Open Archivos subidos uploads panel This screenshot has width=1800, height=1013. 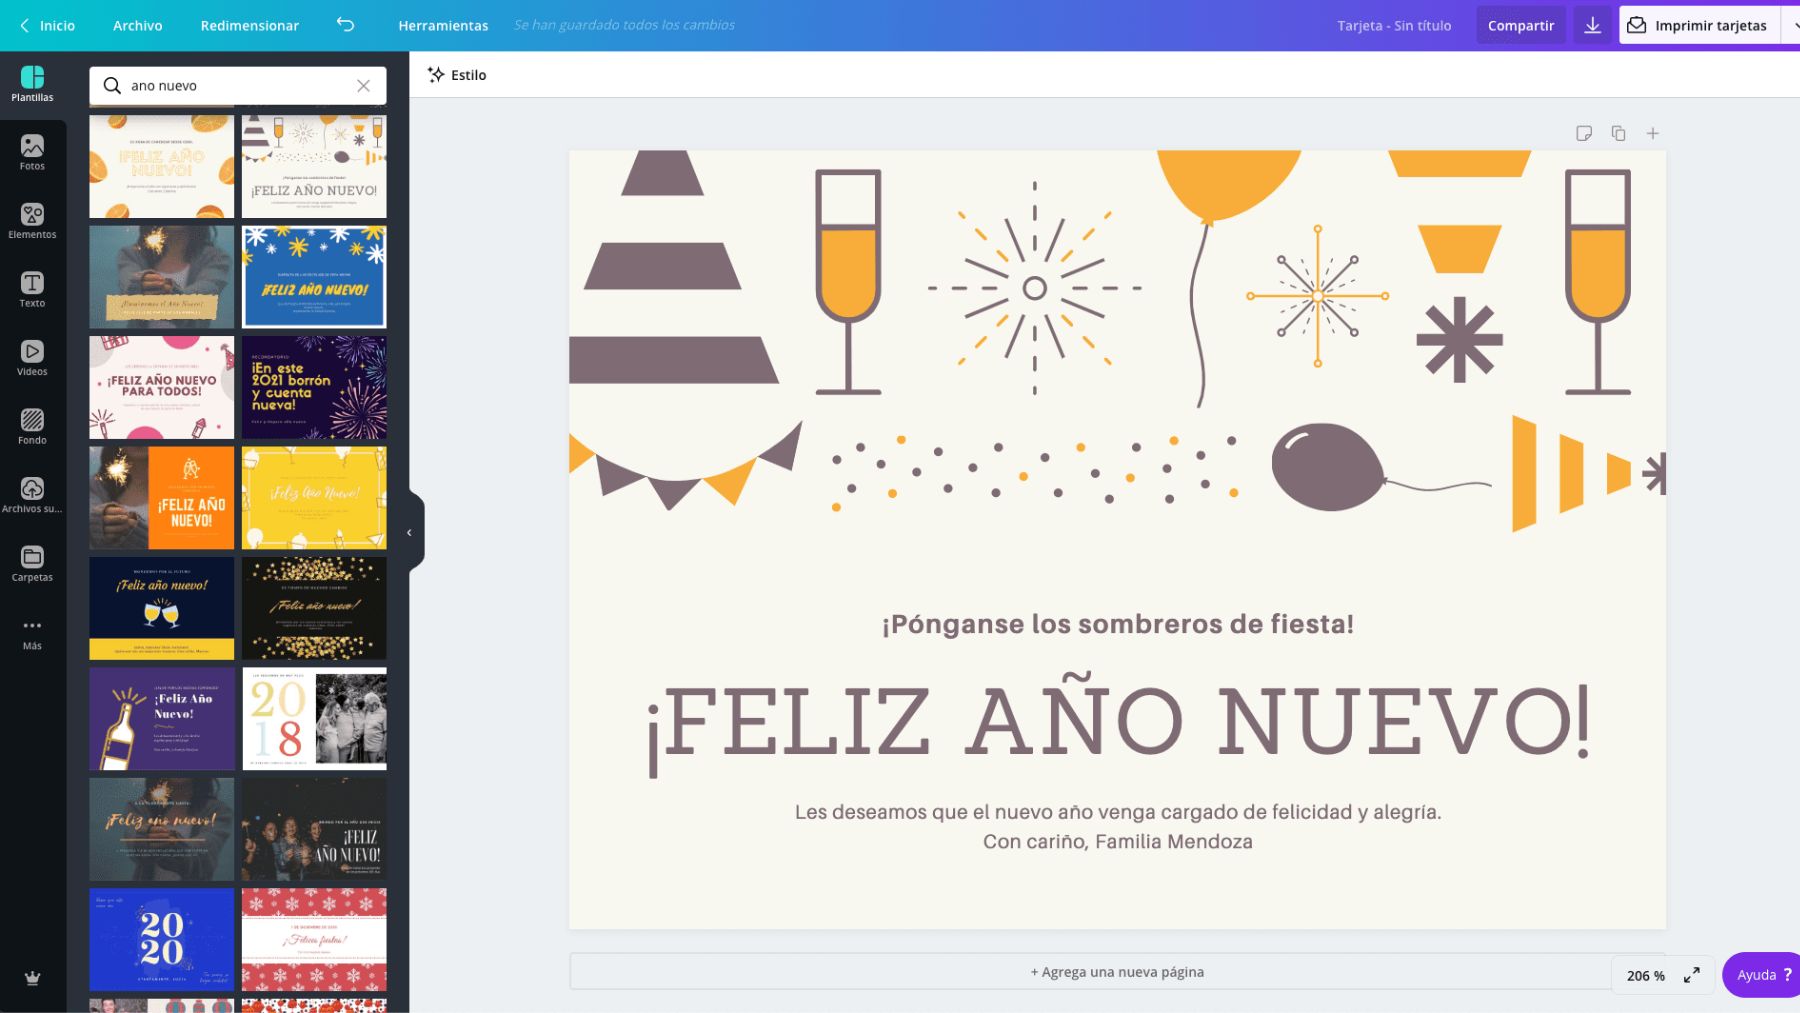[x=32, y=495]
